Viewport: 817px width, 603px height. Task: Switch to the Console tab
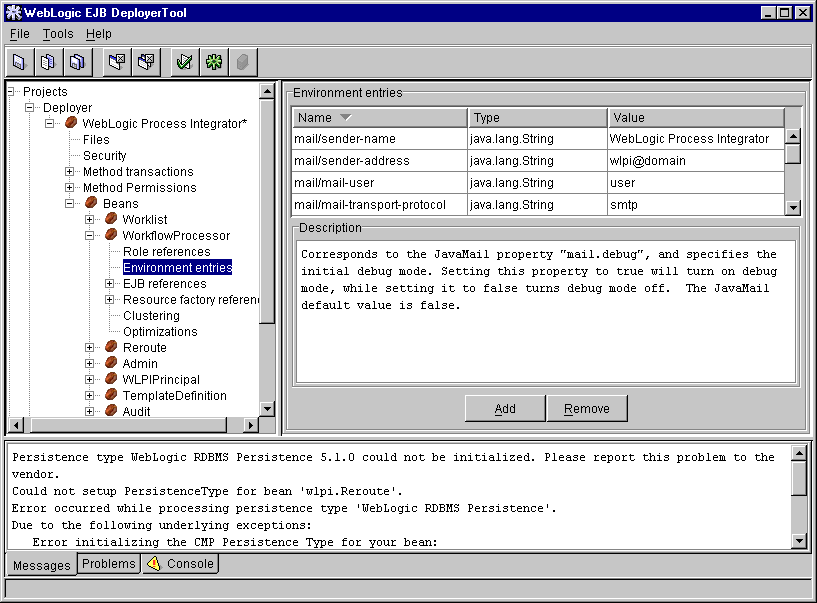click(180, 563)
